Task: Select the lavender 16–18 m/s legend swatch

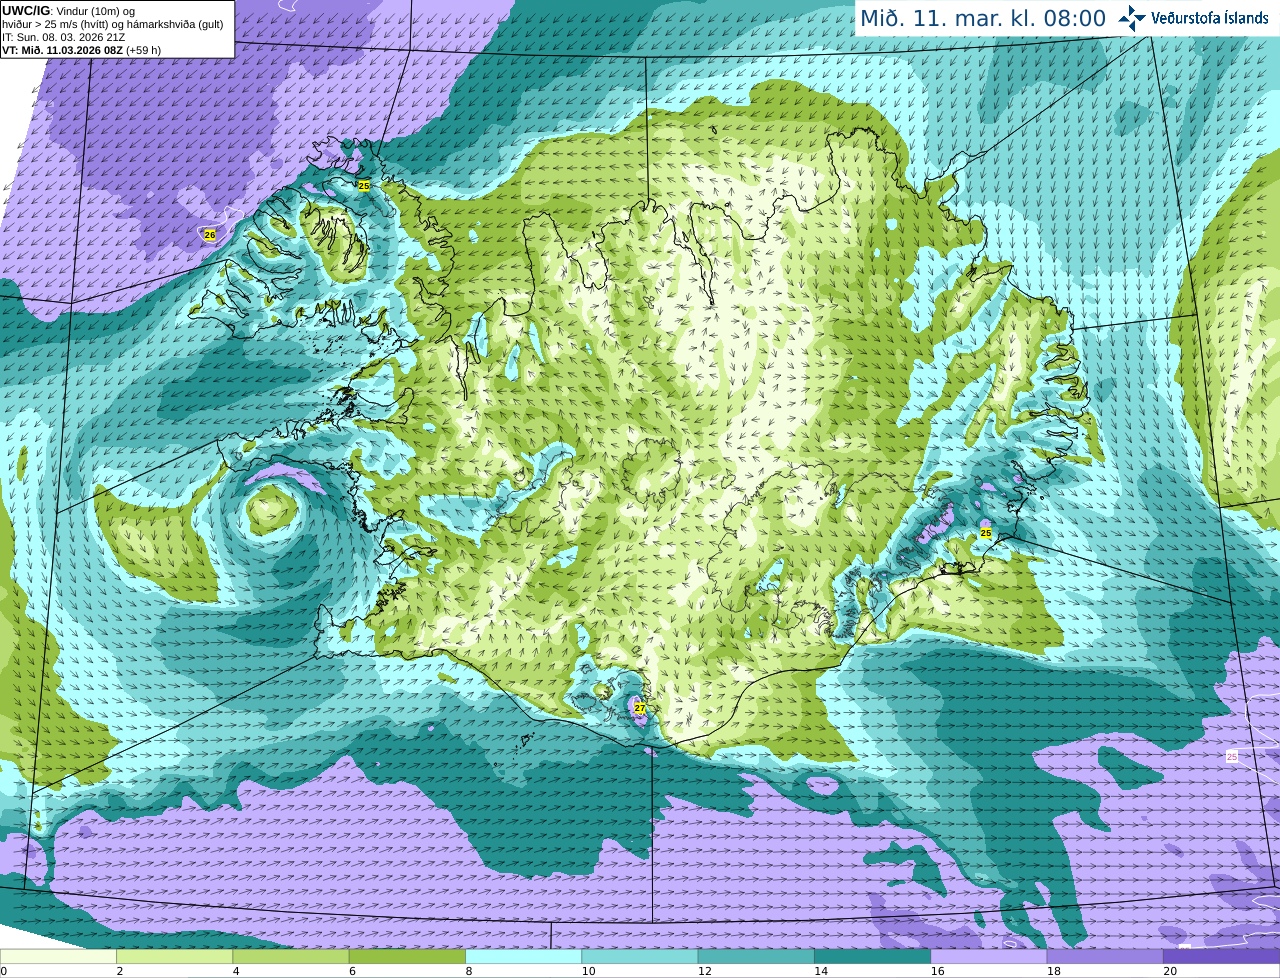Action: [x=989, y=956]
